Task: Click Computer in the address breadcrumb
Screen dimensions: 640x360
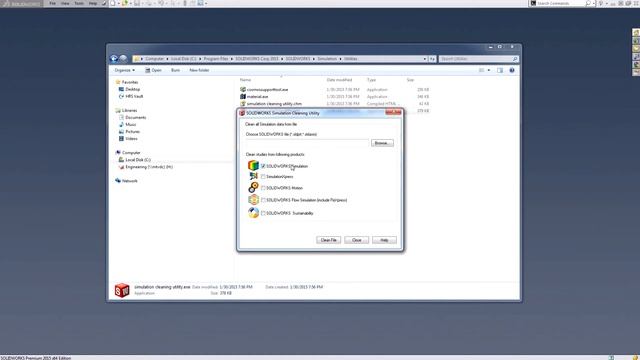Action: pos(154,59)
